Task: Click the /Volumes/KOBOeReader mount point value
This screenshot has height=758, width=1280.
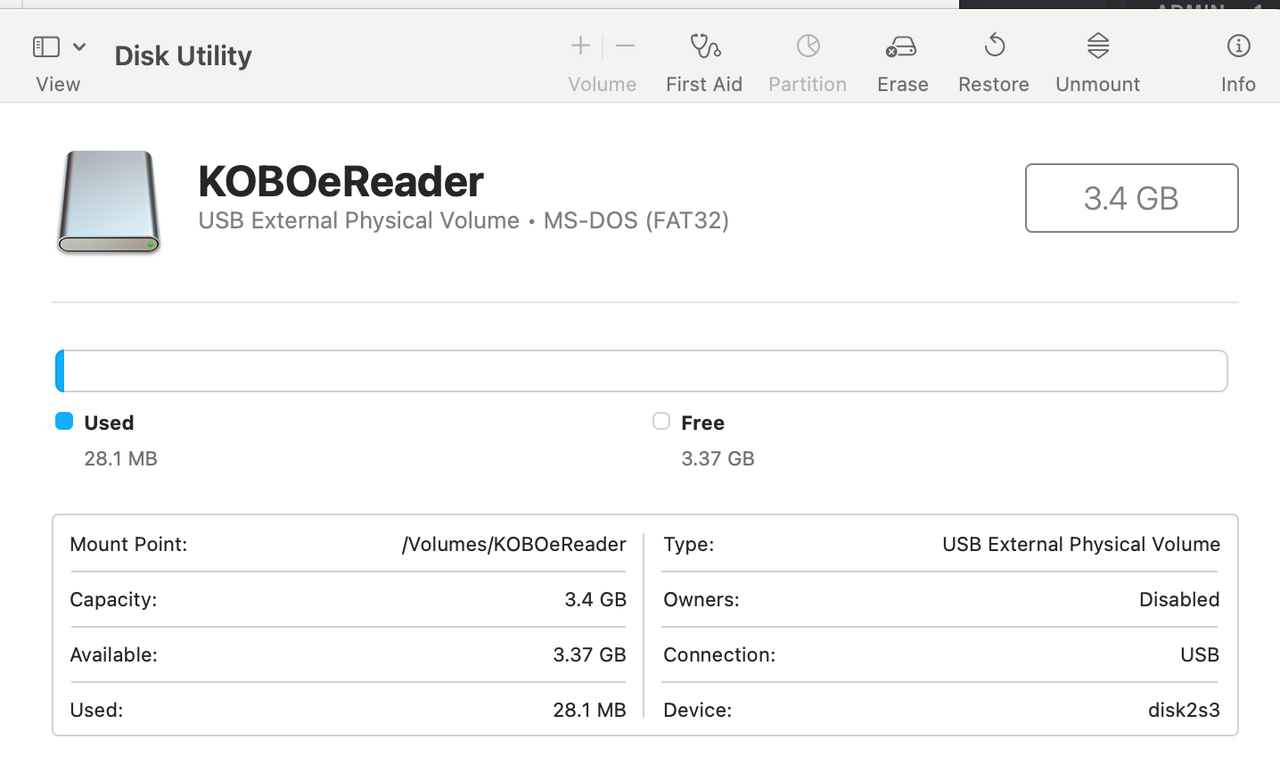Action: pyautogui.click(x=514, y=544)
